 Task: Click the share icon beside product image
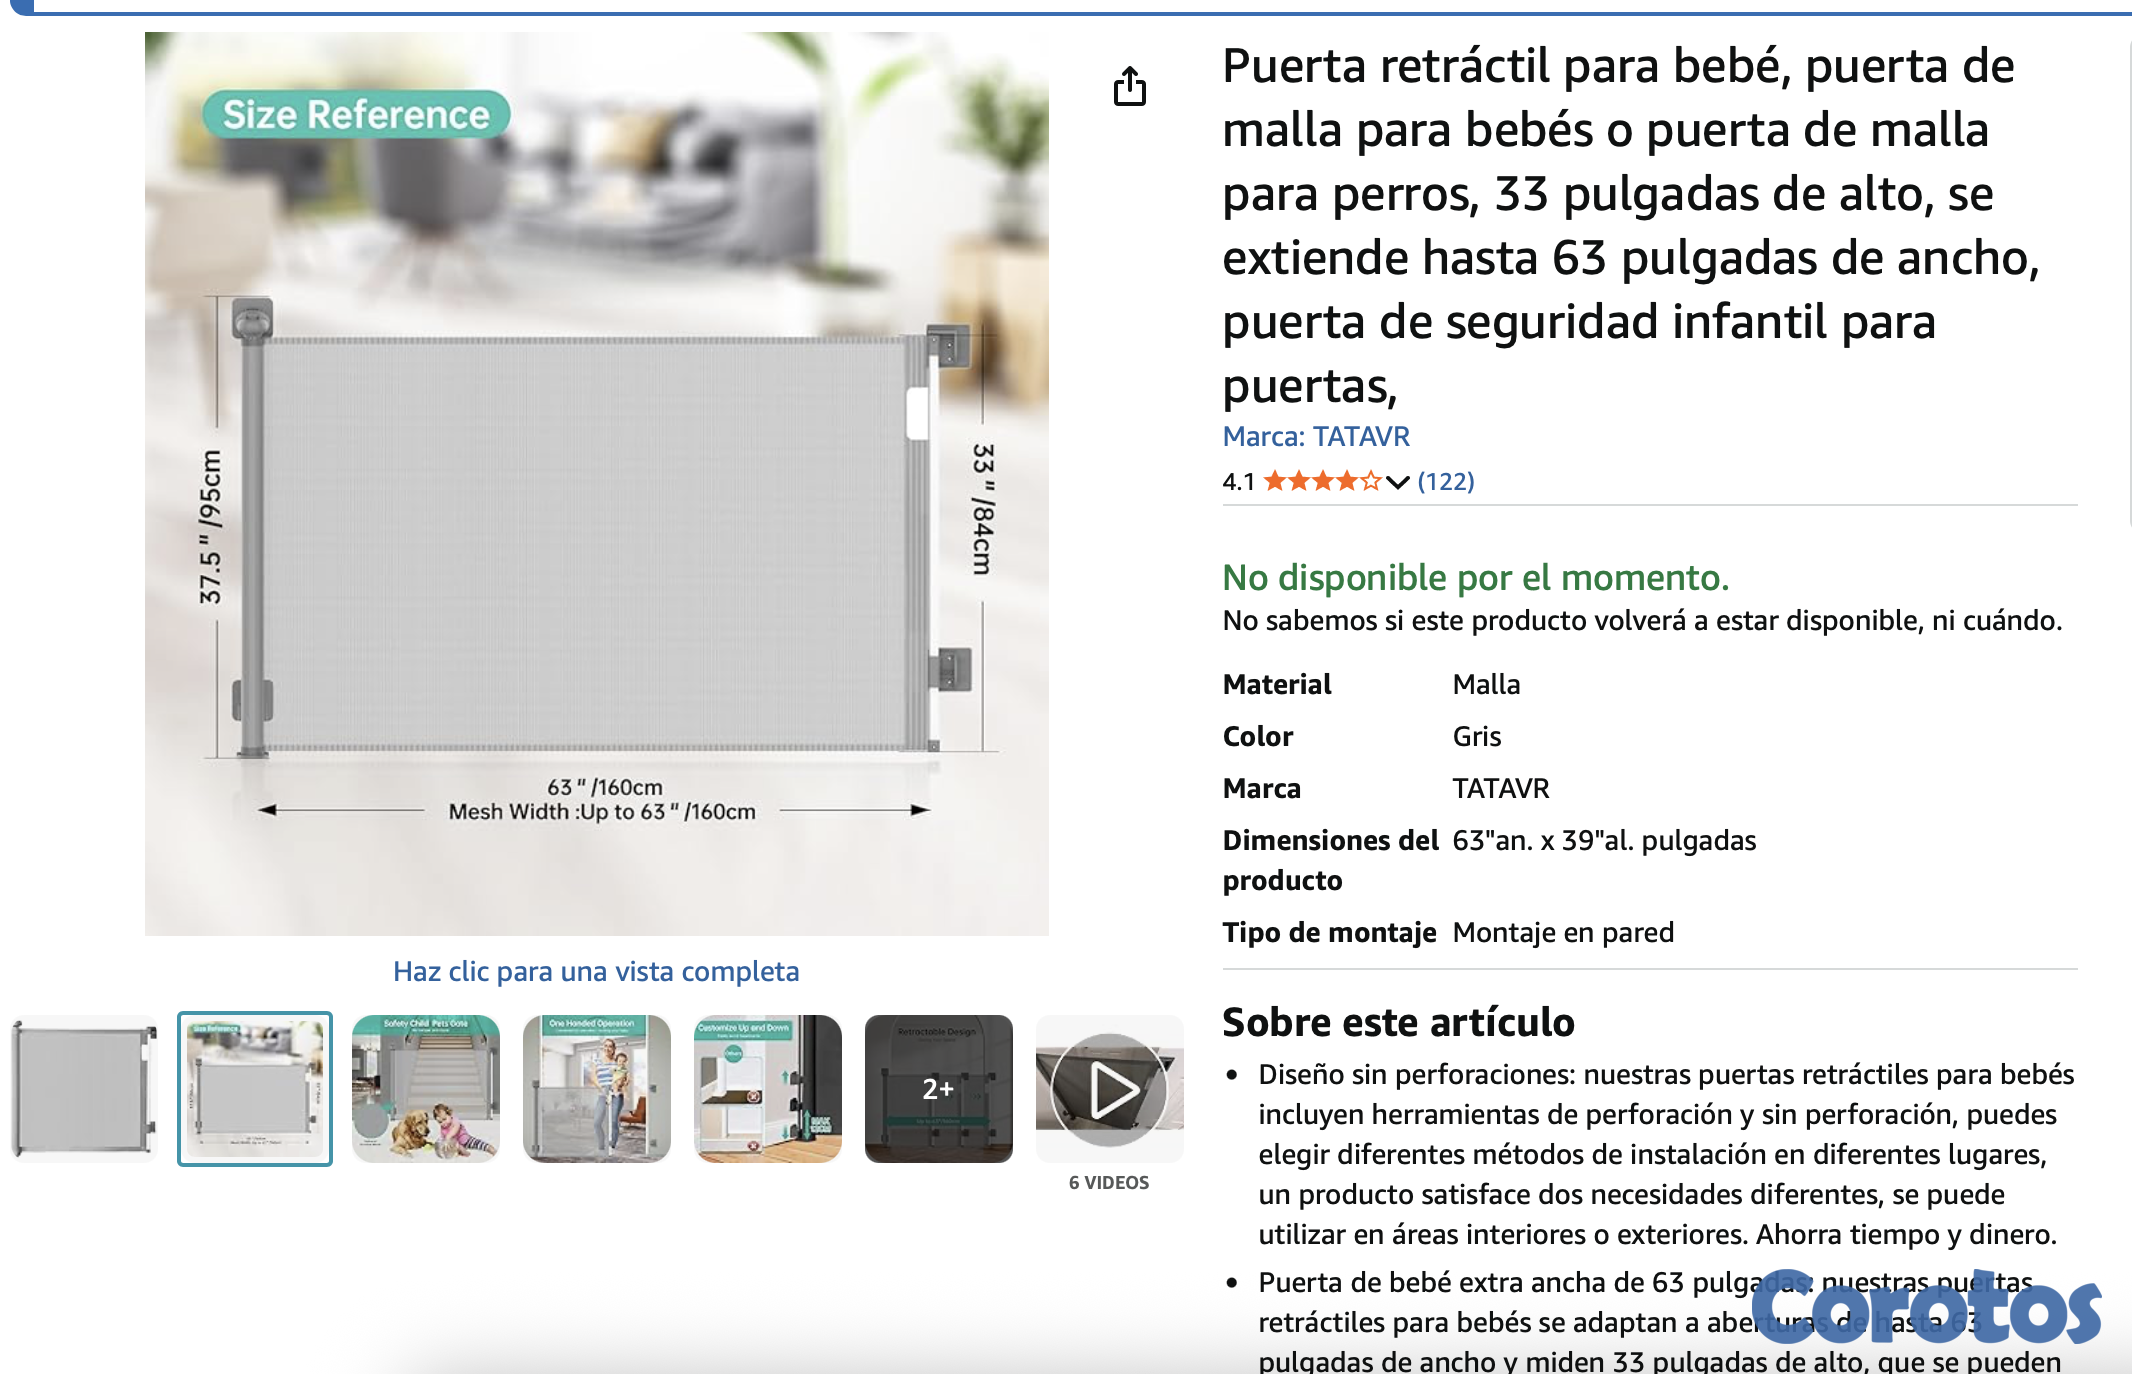(x=1129, y=87)
